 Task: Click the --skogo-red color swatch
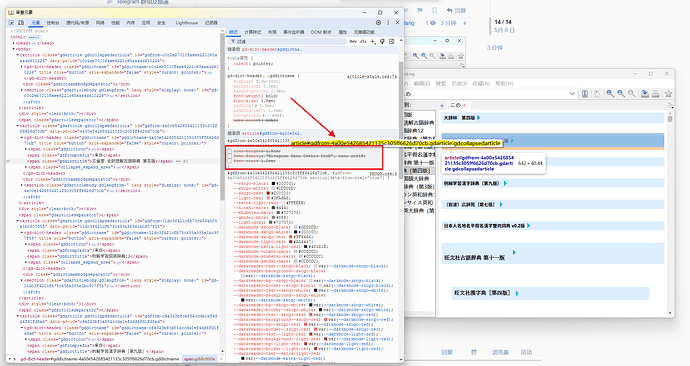tap(268, 193)
